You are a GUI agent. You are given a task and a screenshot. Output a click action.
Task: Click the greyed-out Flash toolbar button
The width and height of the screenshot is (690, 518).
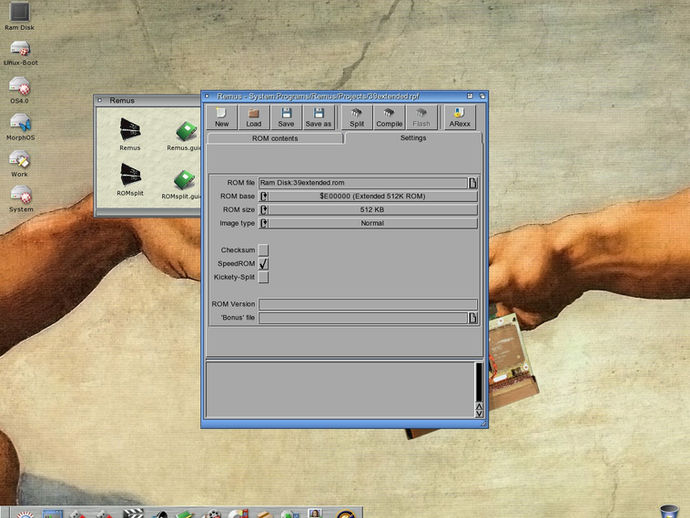click(422, 117)
